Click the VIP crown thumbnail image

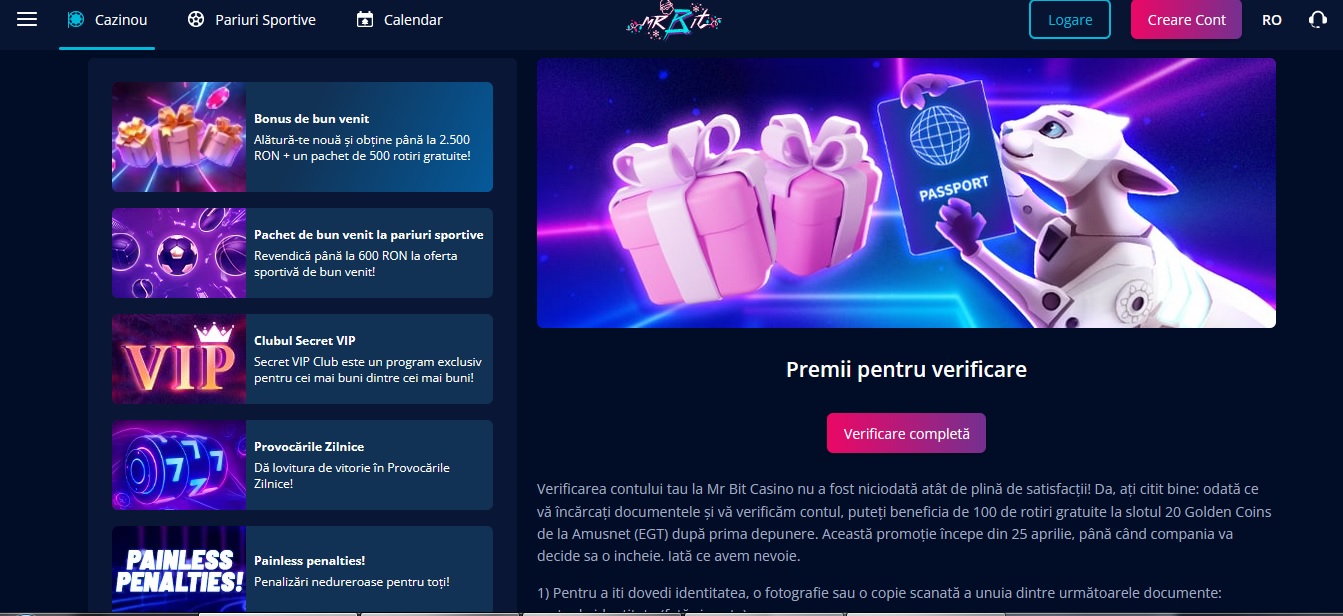coord(179,359)
